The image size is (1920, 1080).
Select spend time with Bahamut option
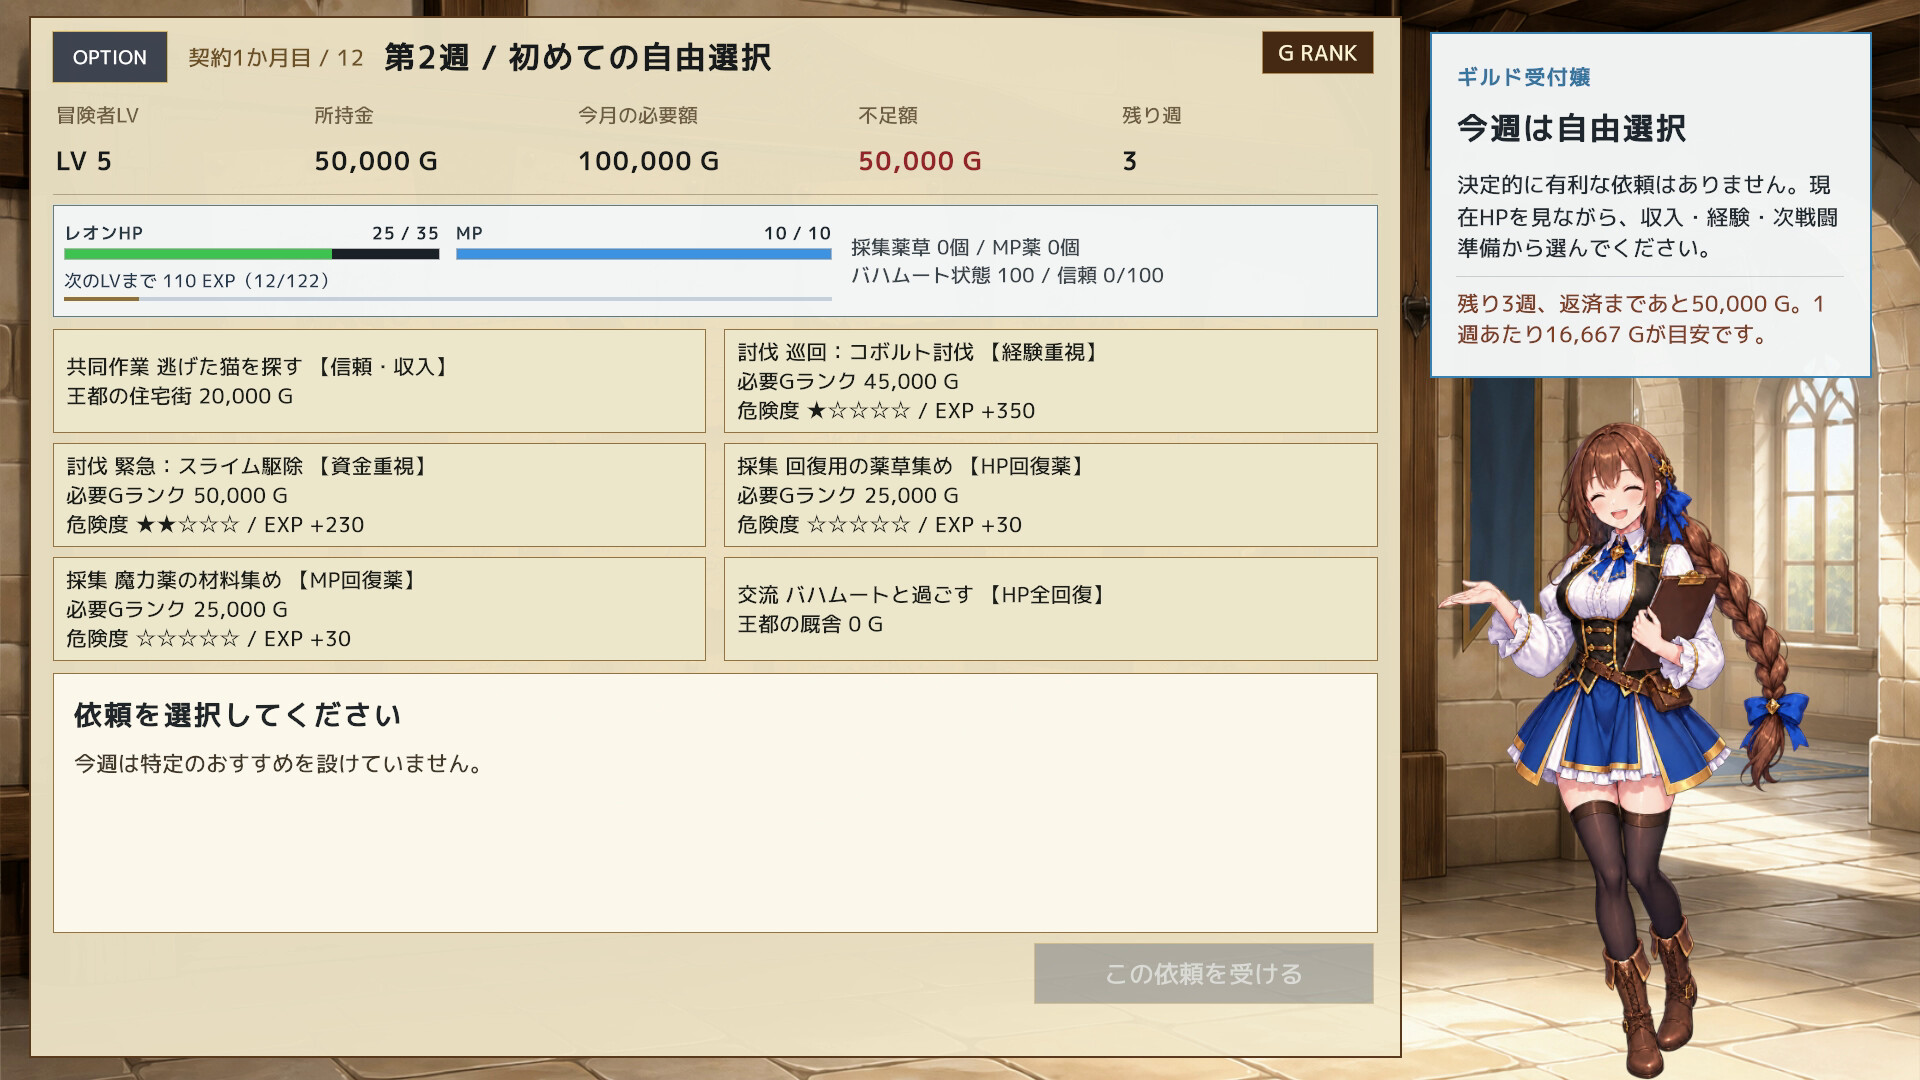click(x=1050, y=609)
